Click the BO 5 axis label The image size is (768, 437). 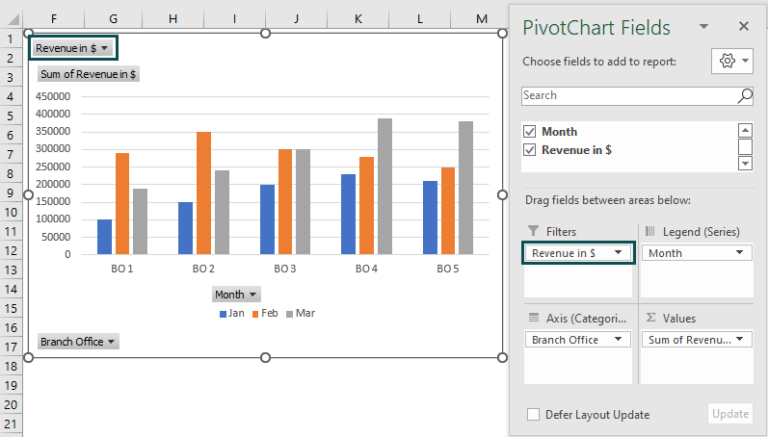pos(448,268)
